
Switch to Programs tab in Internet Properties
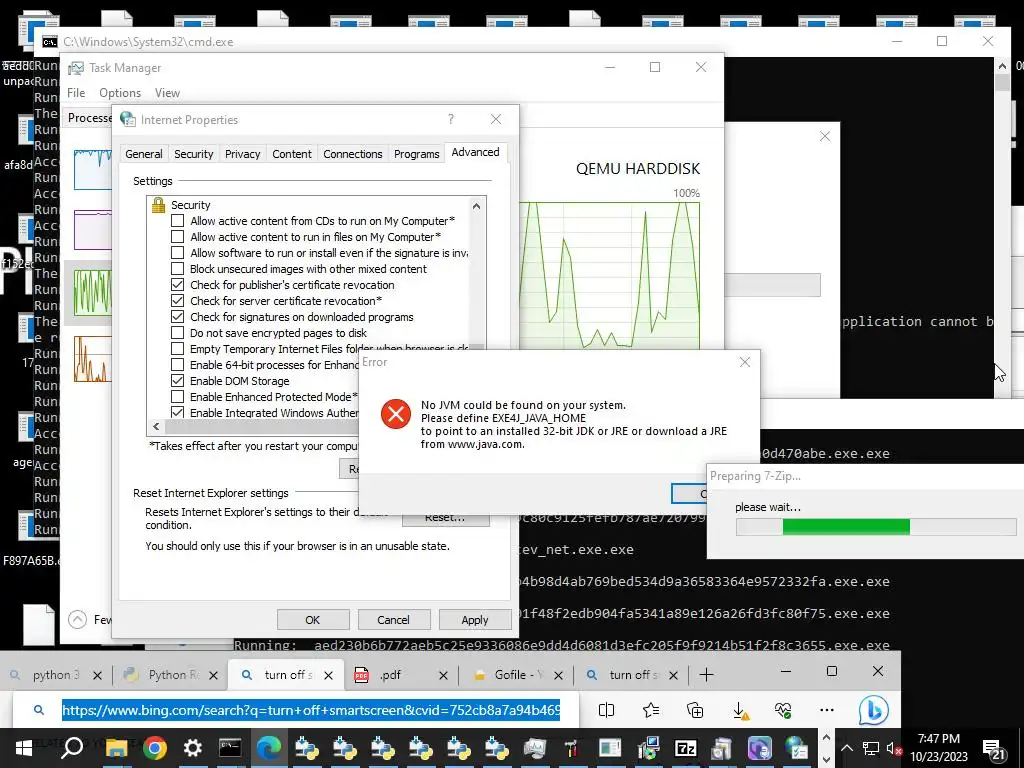[x=417, y=154]
